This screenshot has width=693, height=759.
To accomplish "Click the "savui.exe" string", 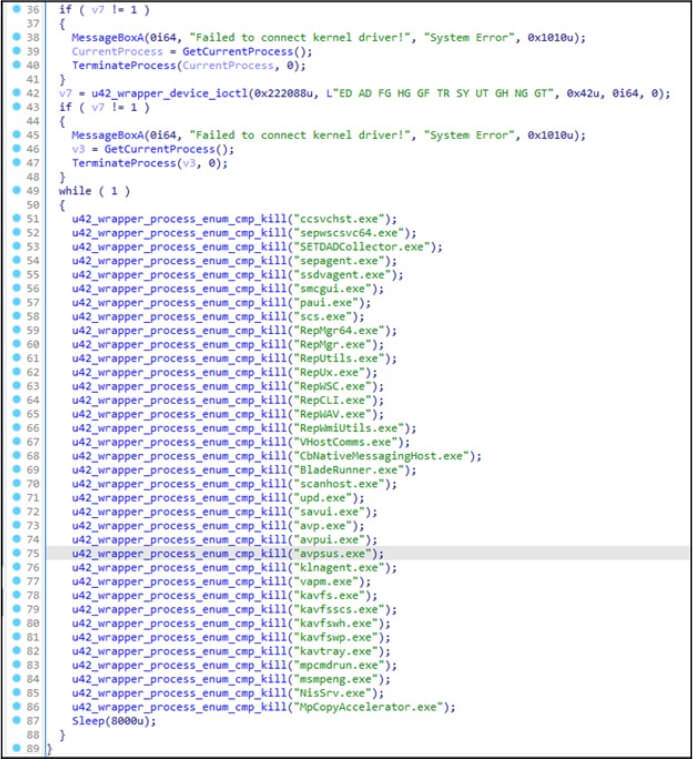I will click(329, 512).
